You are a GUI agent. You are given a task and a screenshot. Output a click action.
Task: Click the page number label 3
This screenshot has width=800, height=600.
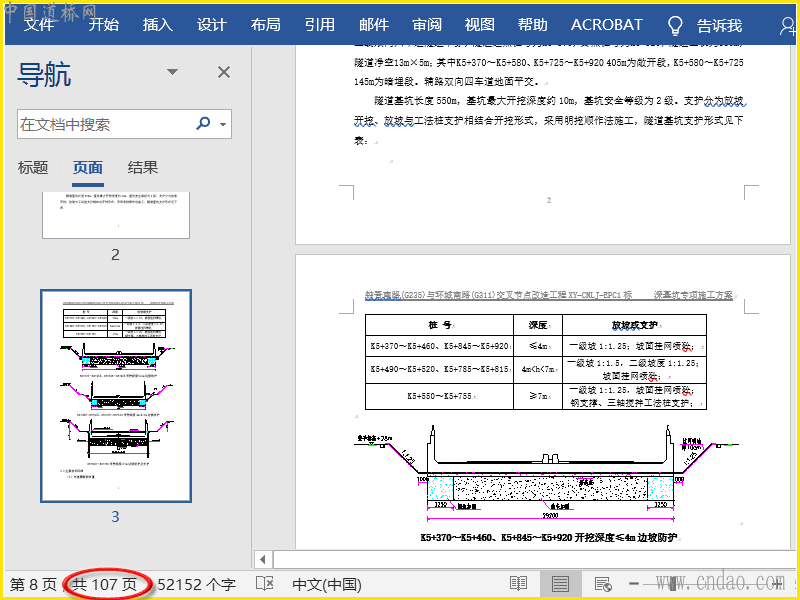[x=115, y=516]
